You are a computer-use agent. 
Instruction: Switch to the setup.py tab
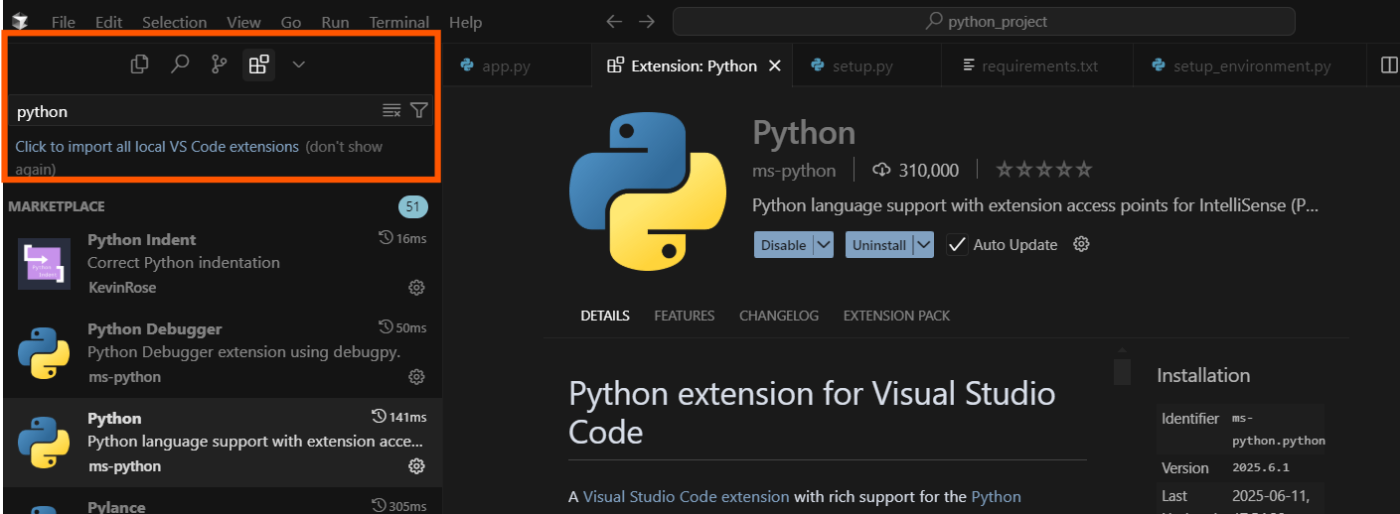(867, 66)
